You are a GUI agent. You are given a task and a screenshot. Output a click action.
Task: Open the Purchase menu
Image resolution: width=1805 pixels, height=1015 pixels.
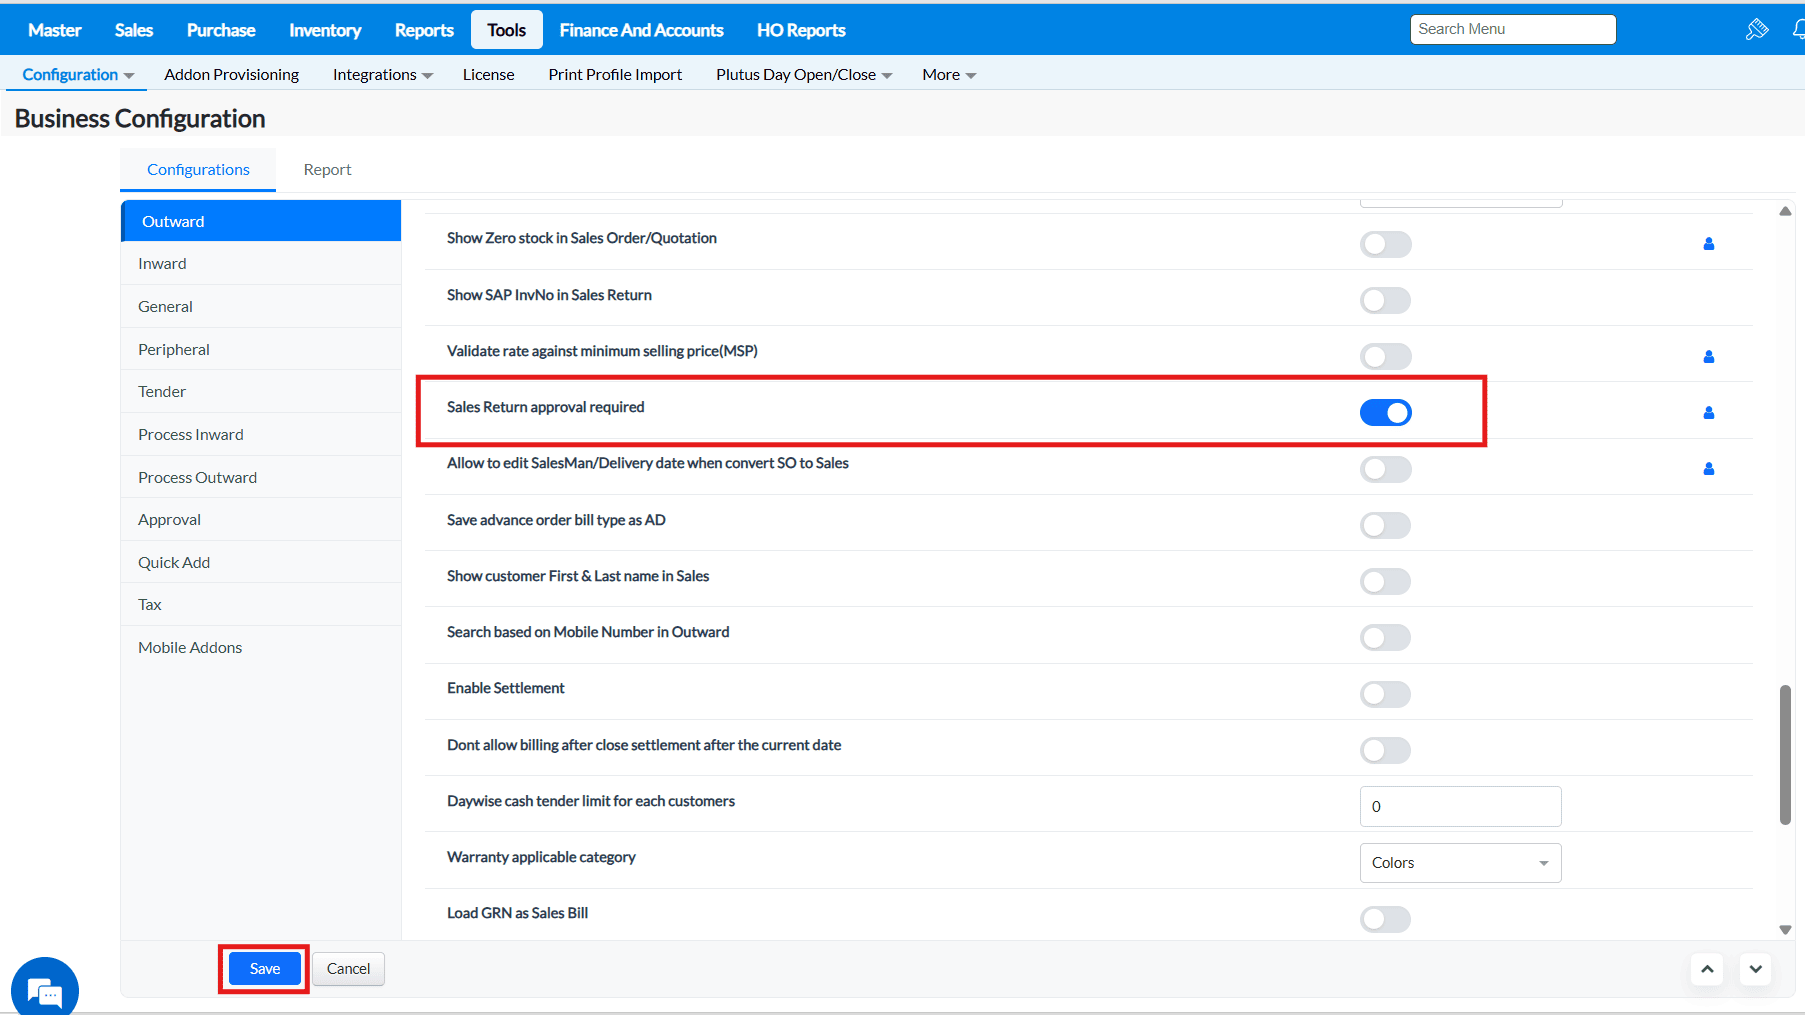[221, 30]
